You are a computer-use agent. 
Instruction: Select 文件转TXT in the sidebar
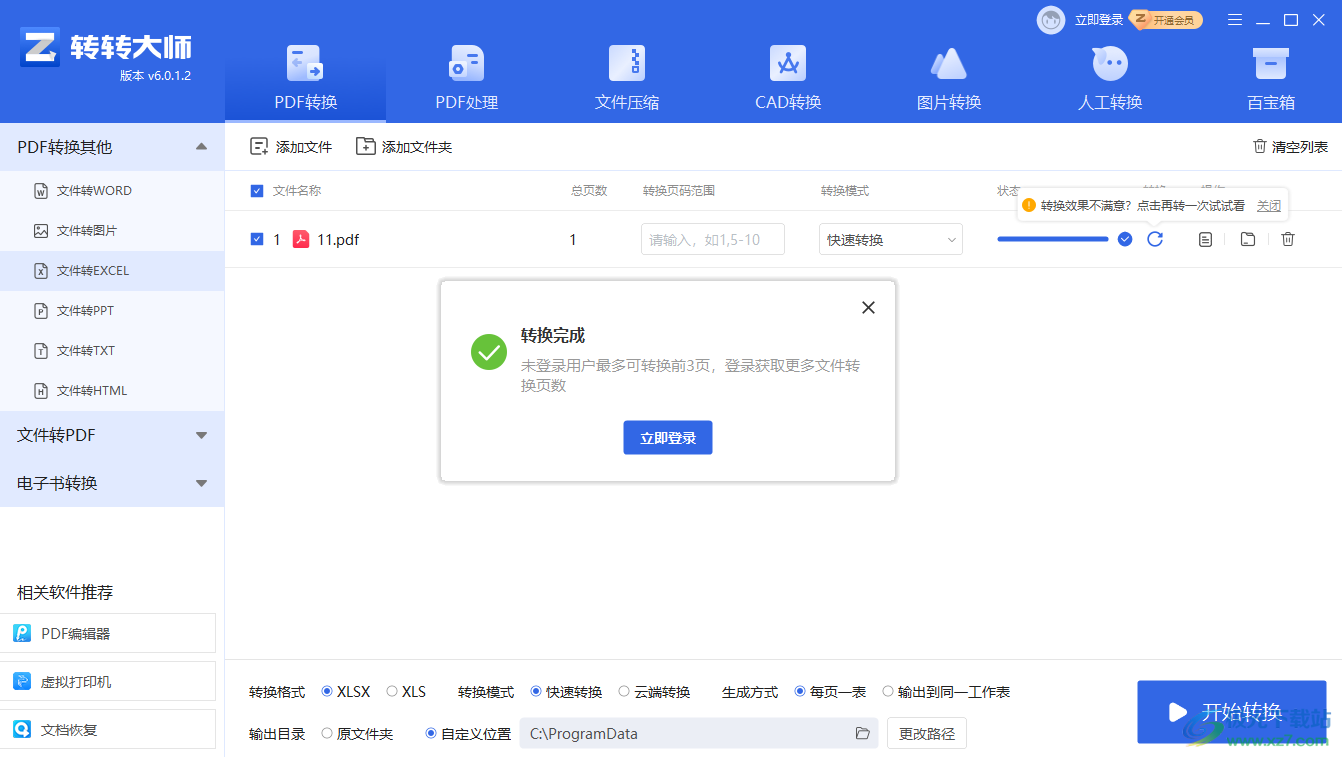click(112, 351)
